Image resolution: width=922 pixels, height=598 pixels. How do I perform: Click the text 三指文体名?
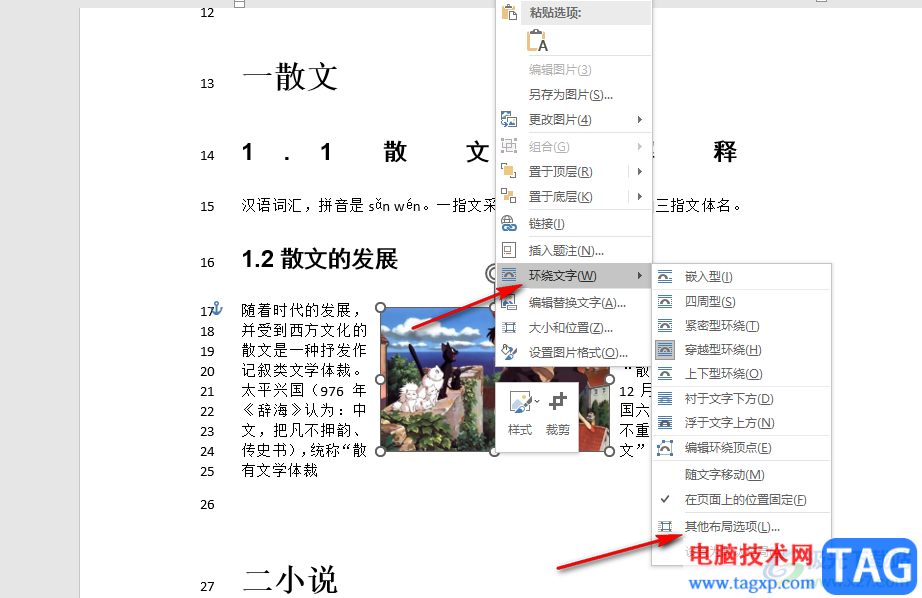pos(694,205)
